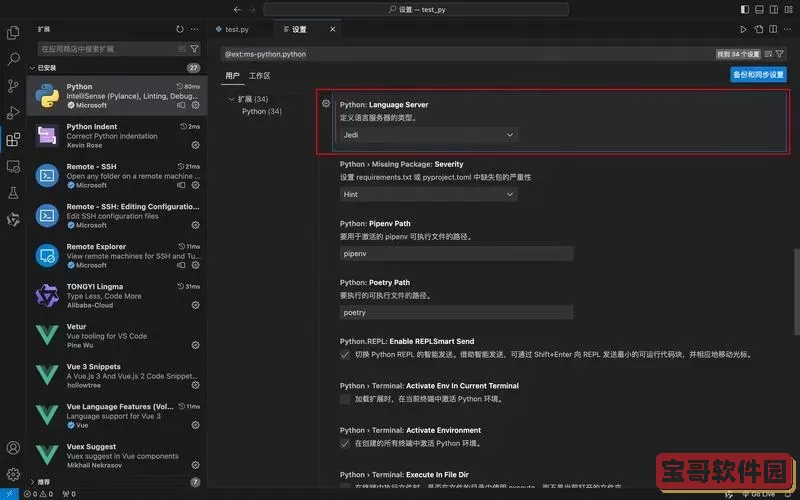800x500 pixels.
Task: Open manage gear for Vuex Suggest
Action: (x=195, y=465)
